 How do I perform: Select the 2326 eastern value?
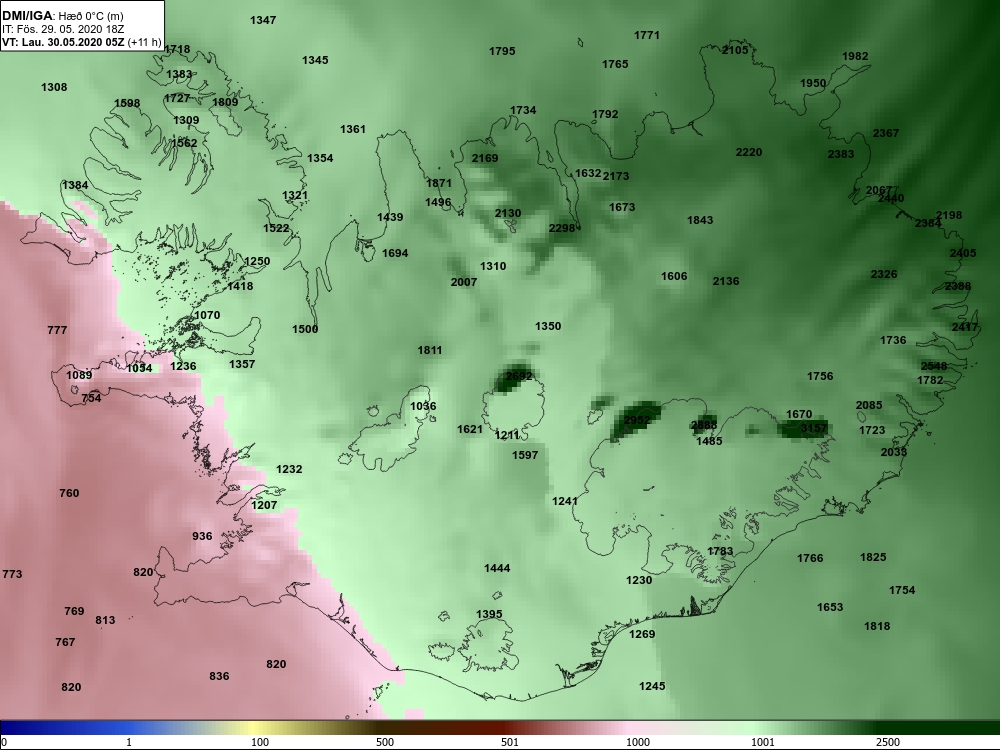(x=883, y=274)
